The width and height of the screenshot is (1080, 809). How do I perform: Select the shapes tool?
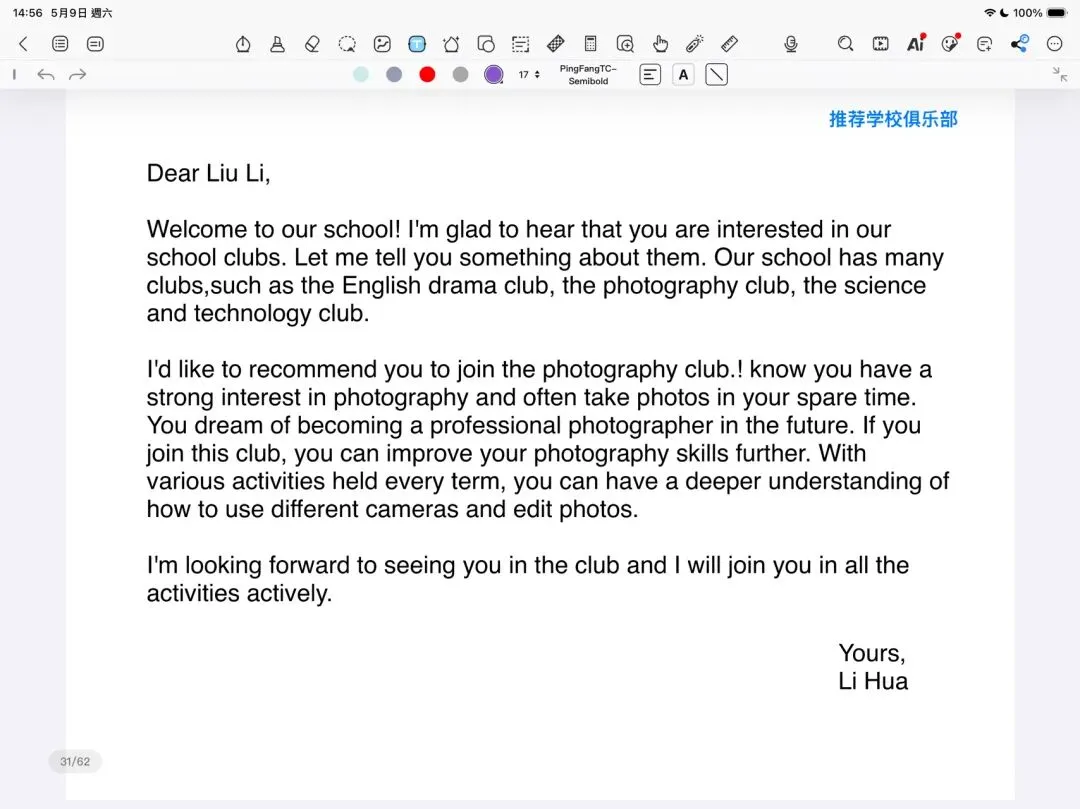click(486, 44)
